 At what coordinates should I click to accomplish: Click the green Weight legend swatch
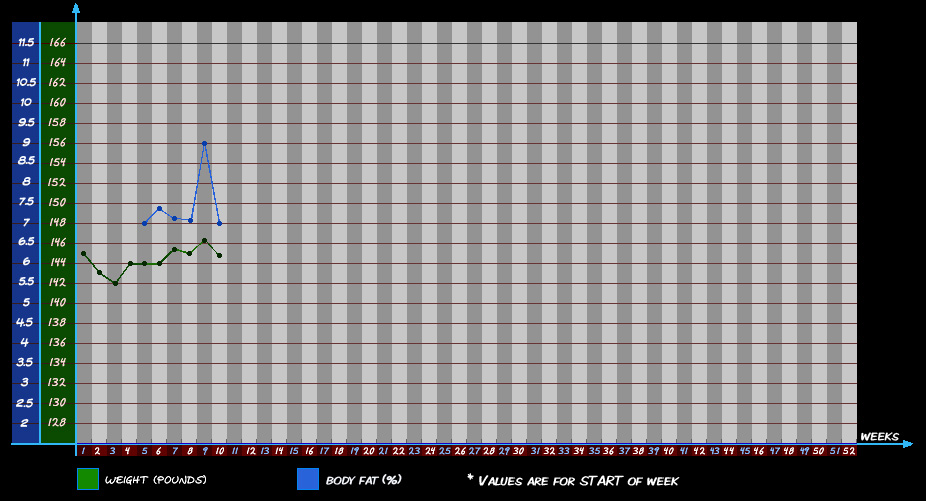(88, 479)
